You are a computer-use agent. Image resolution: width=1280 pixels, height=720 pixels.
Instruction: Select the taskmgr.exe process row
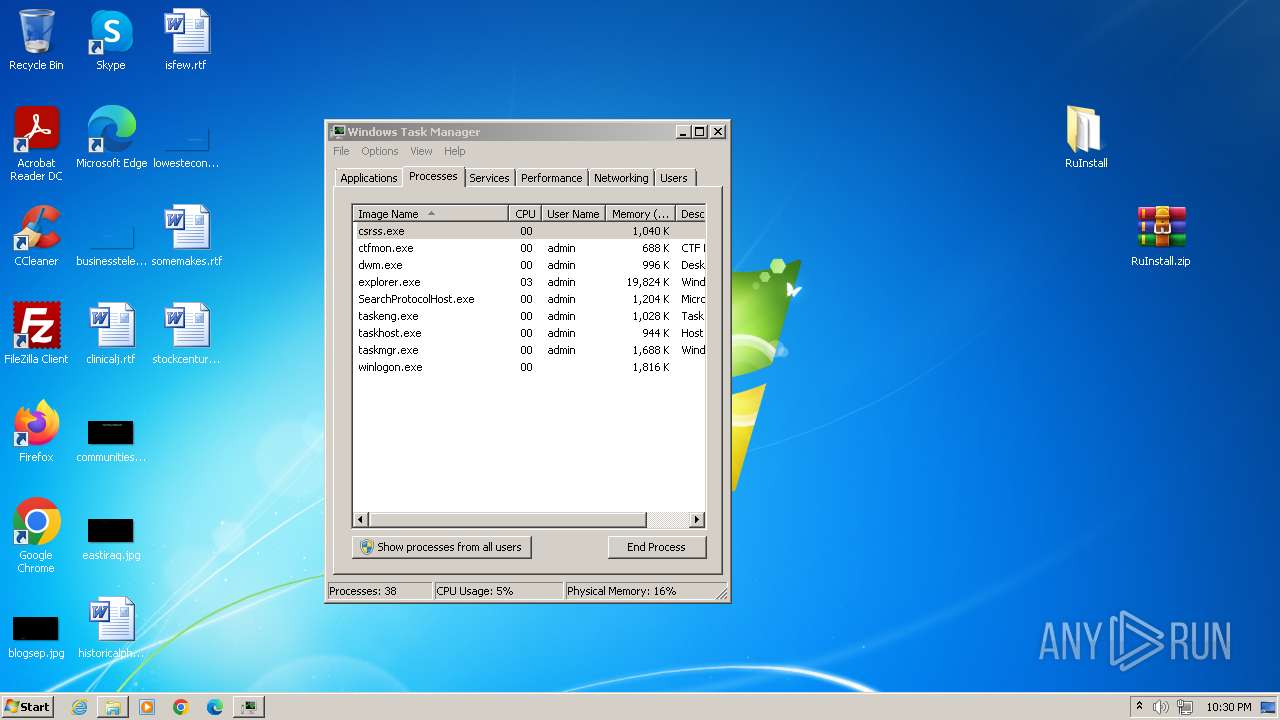(529, 350)
